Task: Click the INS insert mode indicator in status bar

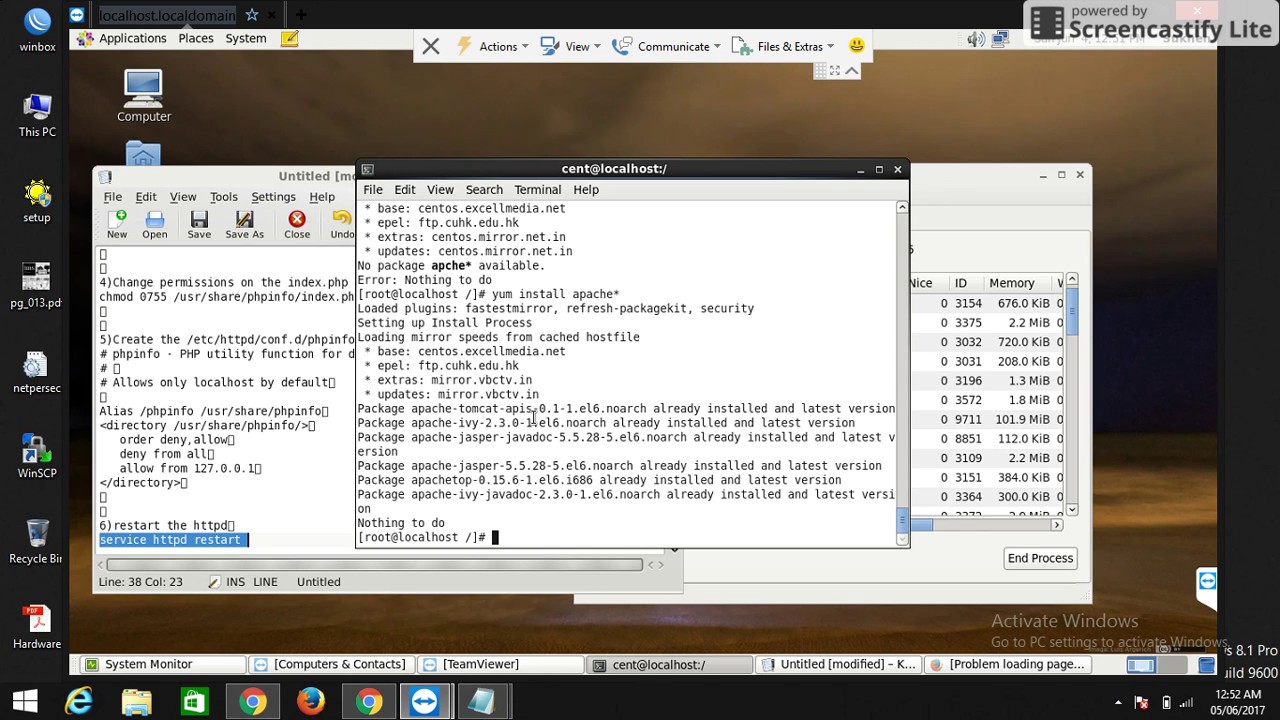Action: tap(235, 582)
